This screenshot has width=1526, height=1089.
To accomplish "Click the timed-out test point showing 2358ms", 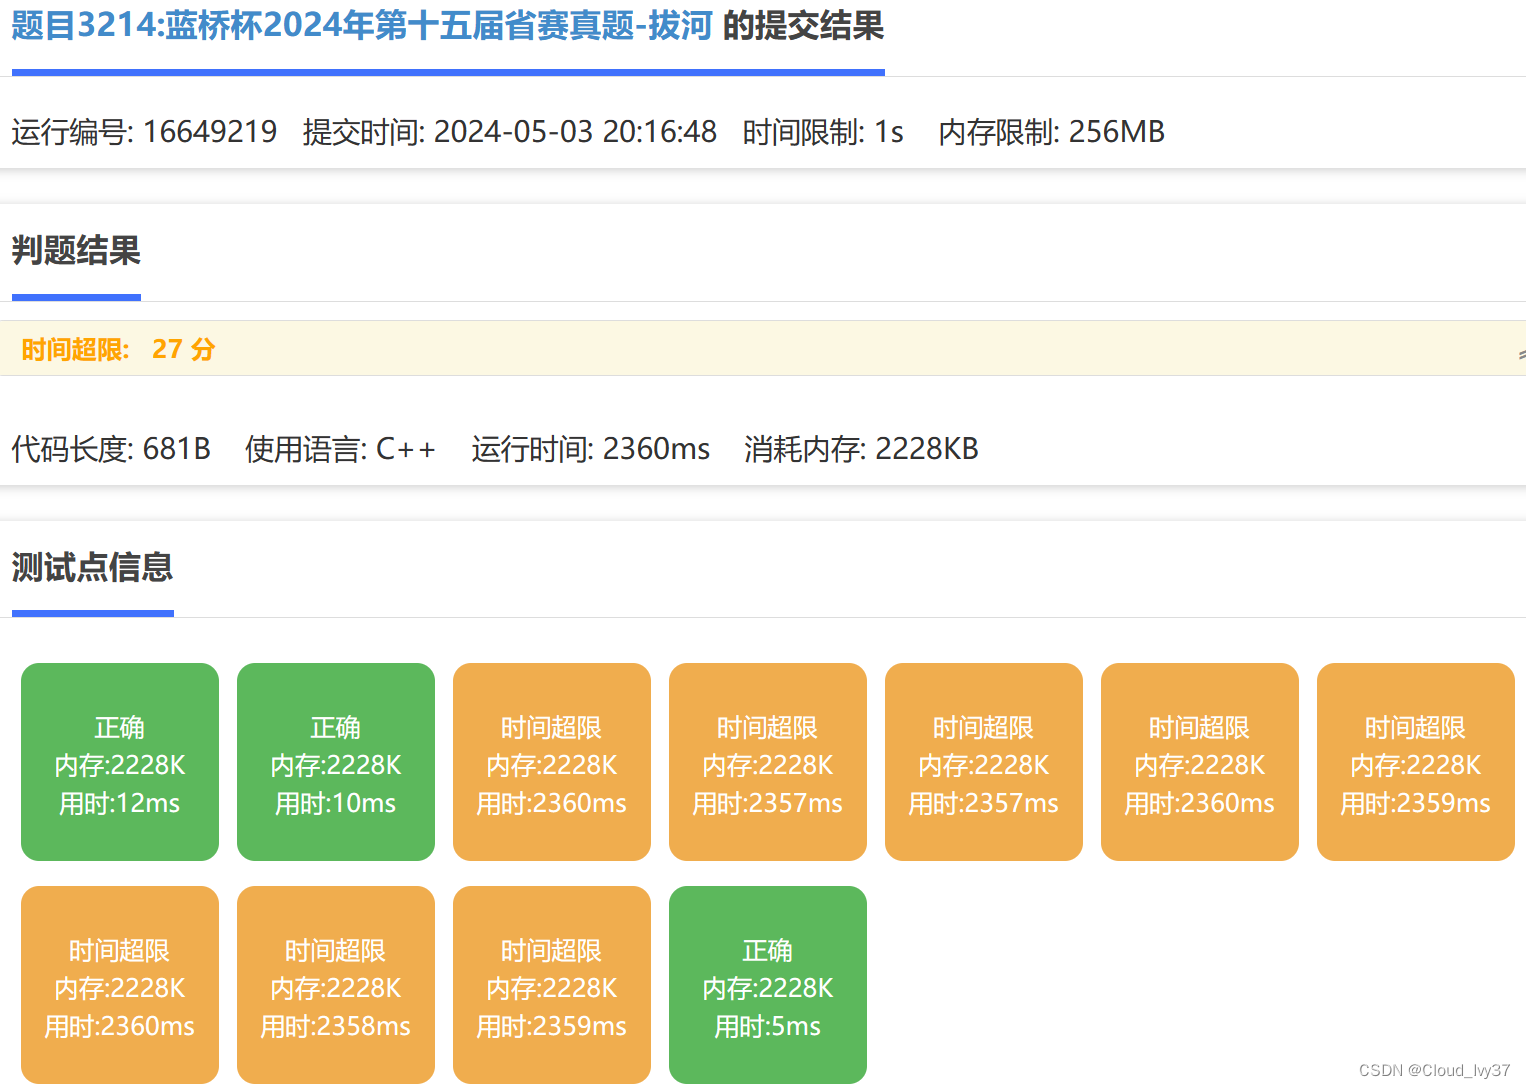I will pos(336,985).
